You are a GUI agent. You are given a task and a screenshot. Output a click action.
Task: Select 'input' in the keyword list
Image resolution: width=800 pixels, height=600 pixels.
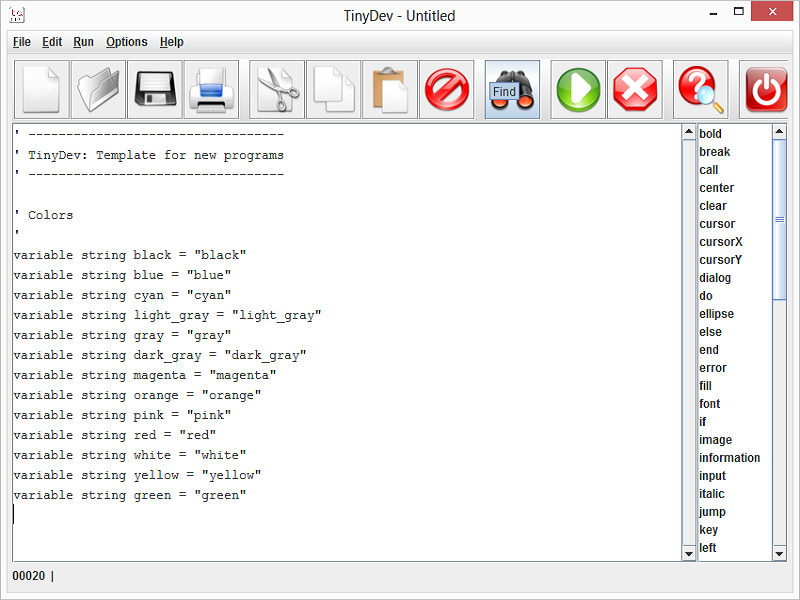tap(712, 476)
